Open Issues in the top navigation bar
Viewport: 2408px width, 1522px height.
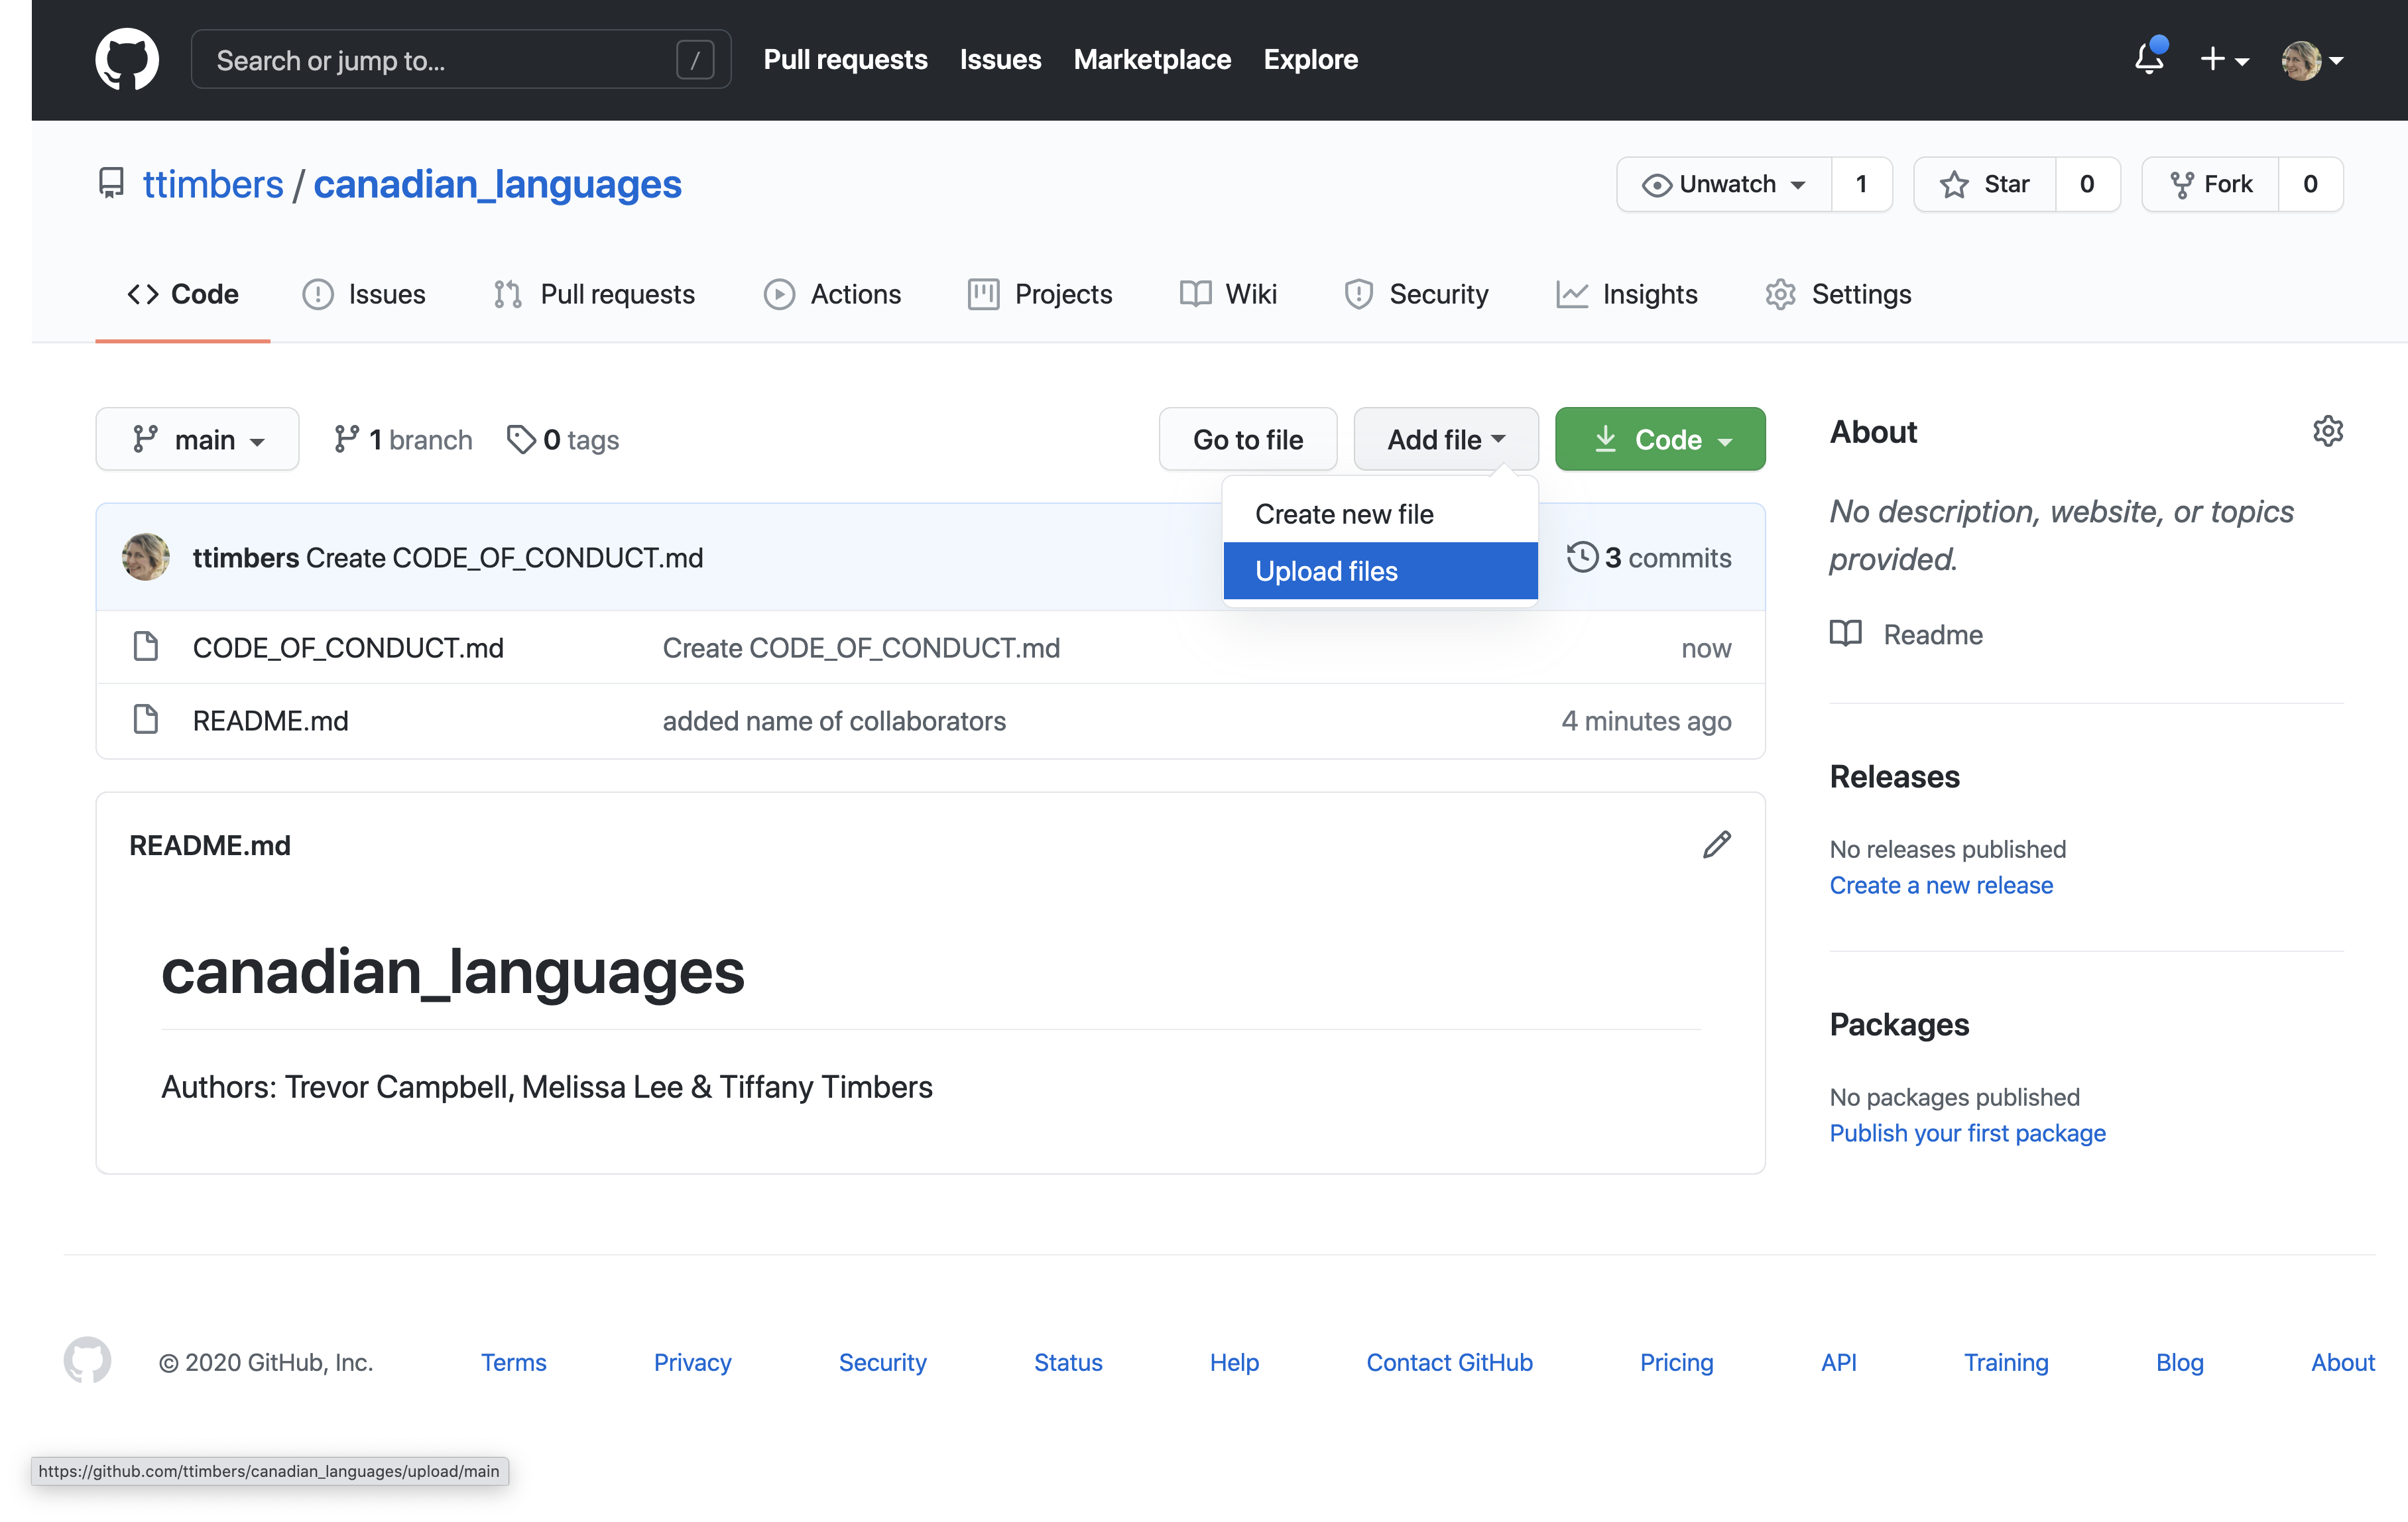1000,59
